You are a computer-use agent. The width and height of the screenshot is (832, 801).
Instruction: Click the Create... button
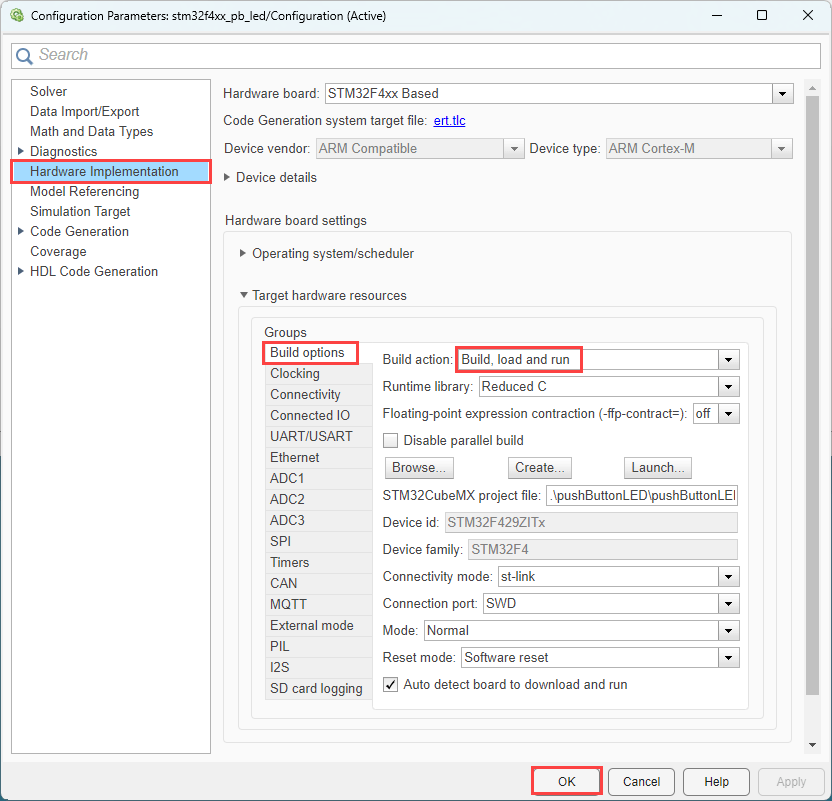540,468
